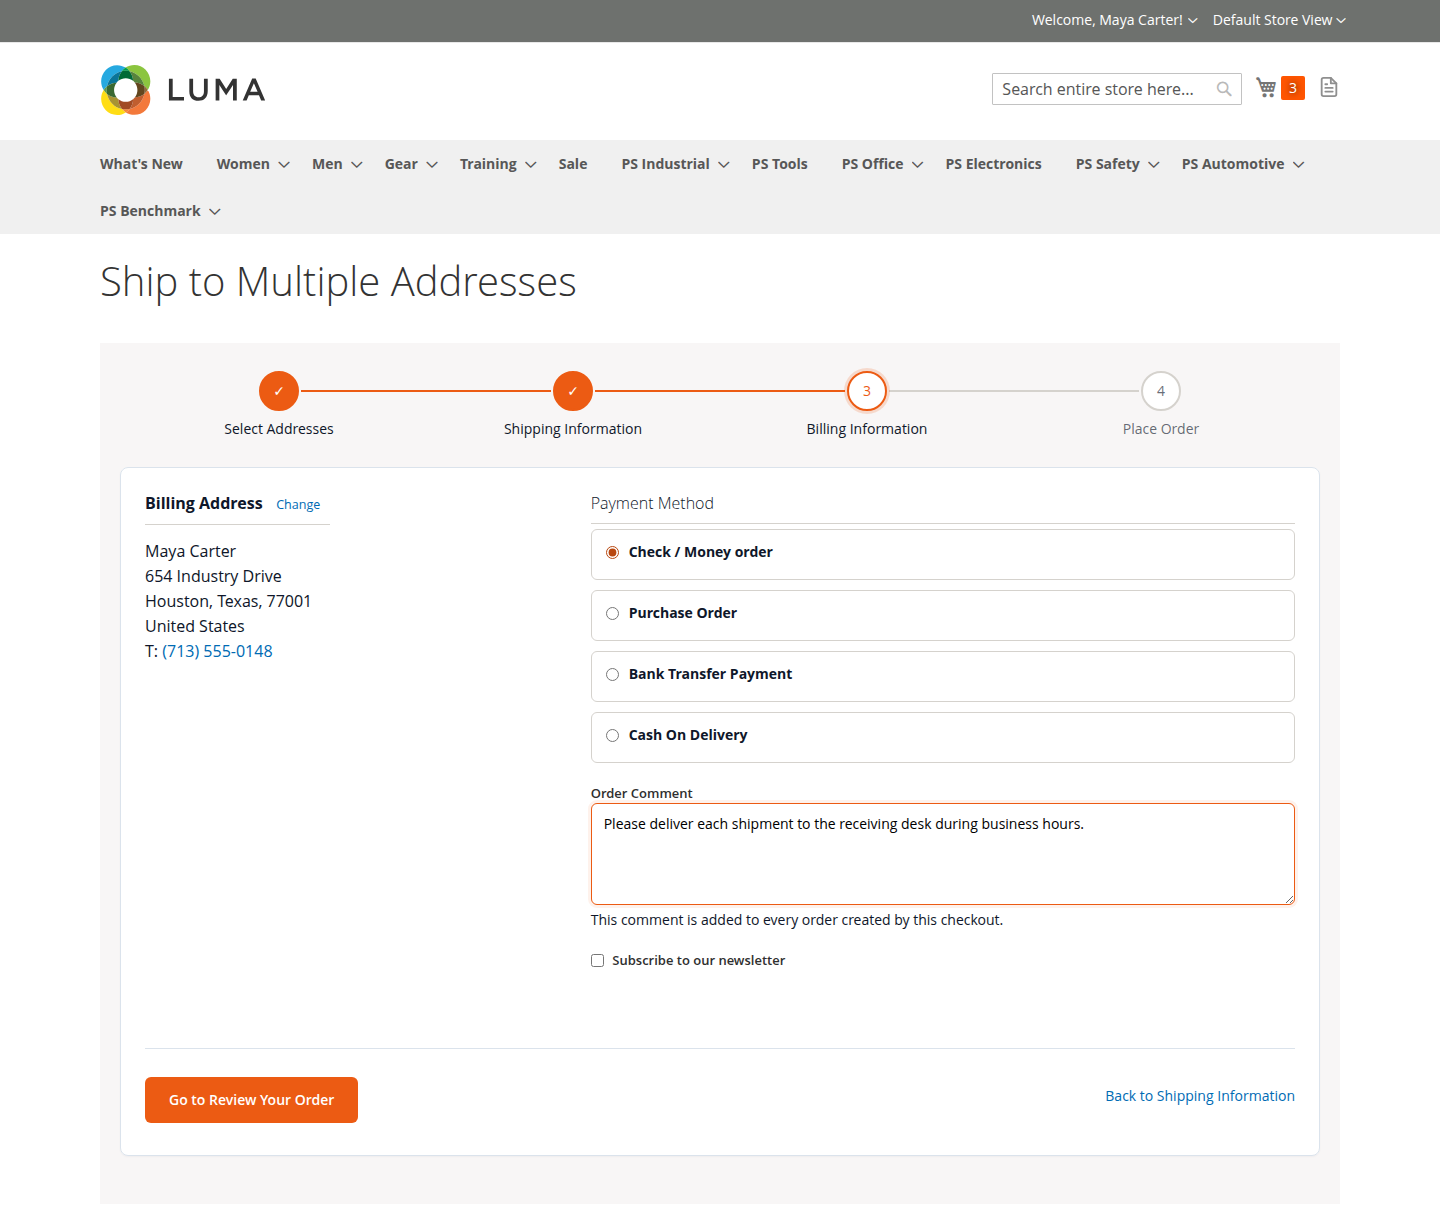Expand the PS Office menu chevron
1440x1220 pixels.
coord(918,165)
